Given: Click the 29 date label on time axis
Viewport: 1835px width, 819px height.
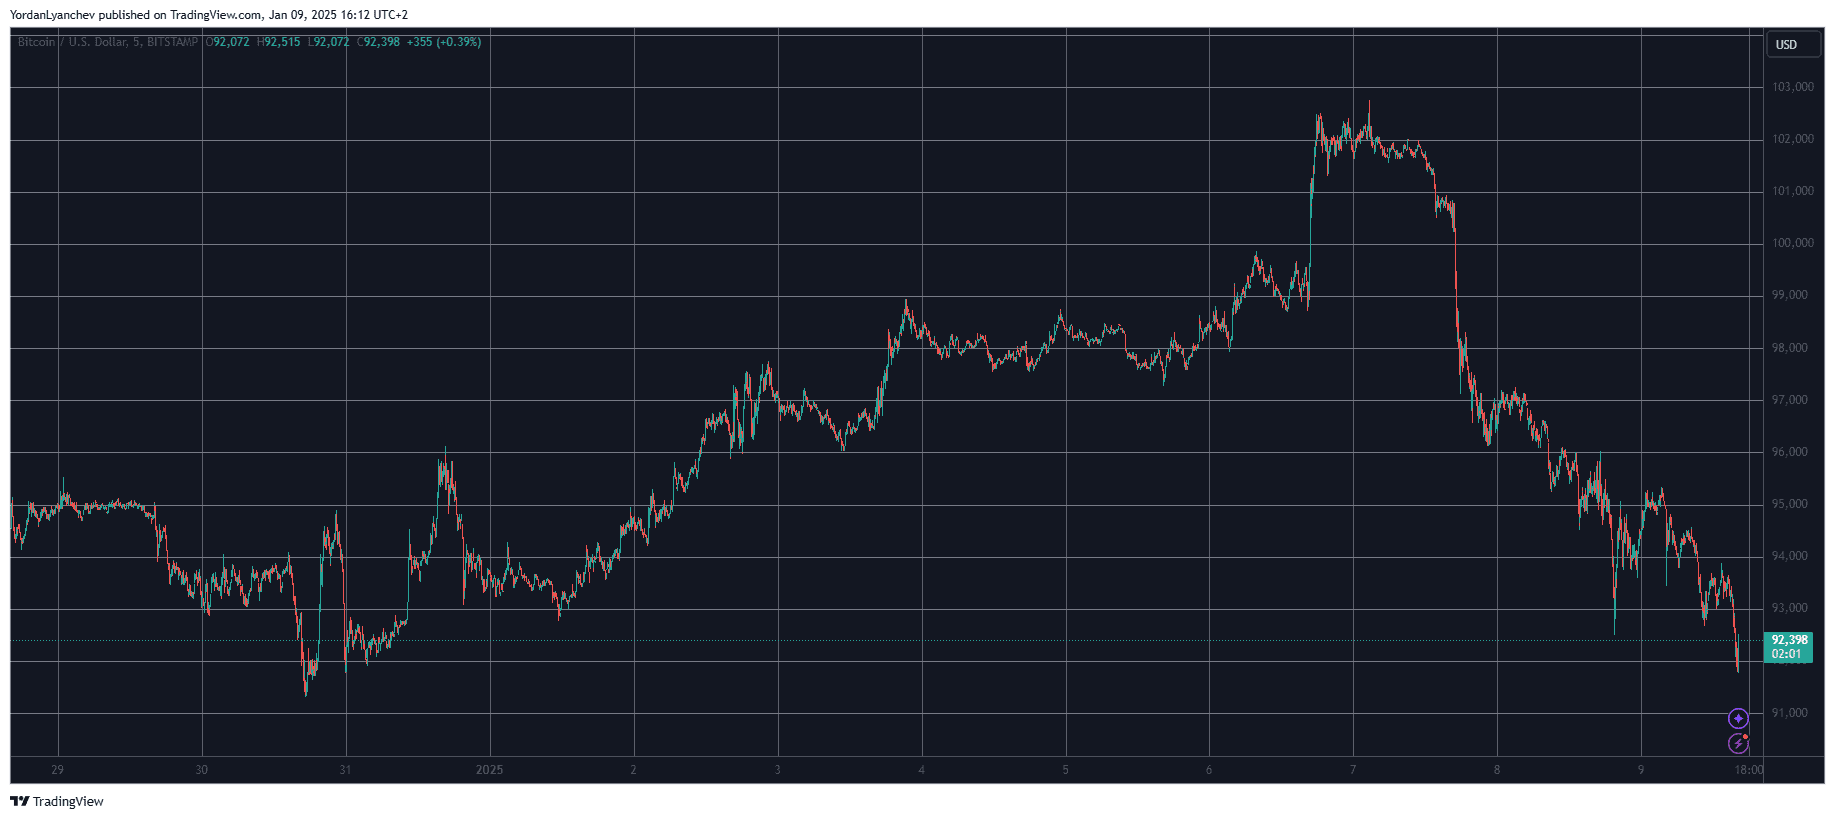Looking at the screenshot, I should coord(58,770).
